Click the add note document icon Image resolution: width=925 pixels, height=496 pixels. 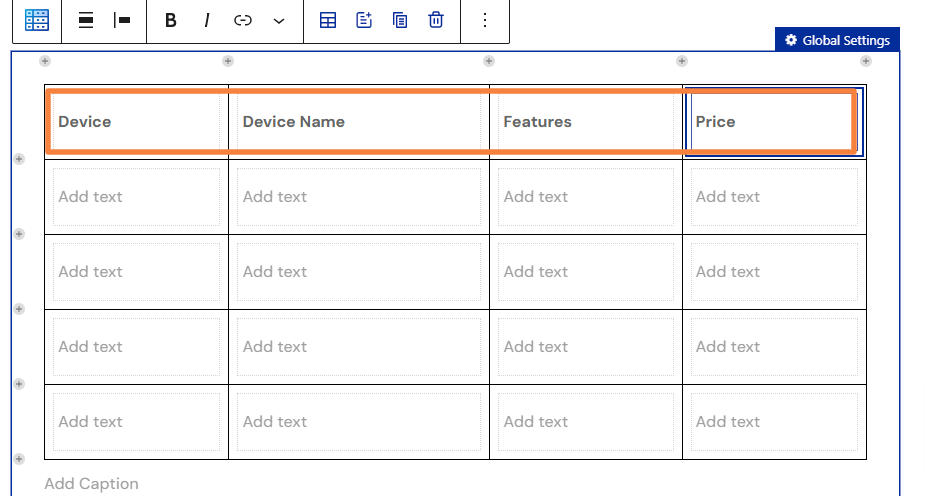[x=364, y=20]
